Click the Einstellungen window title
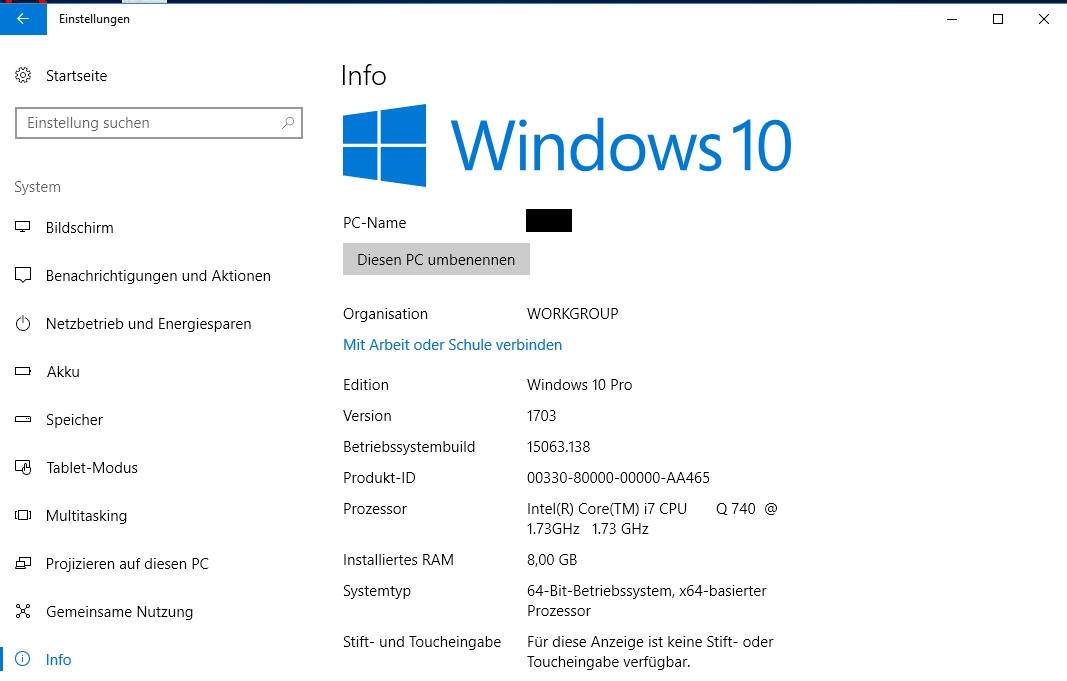1067x681 pixels. 94,19
